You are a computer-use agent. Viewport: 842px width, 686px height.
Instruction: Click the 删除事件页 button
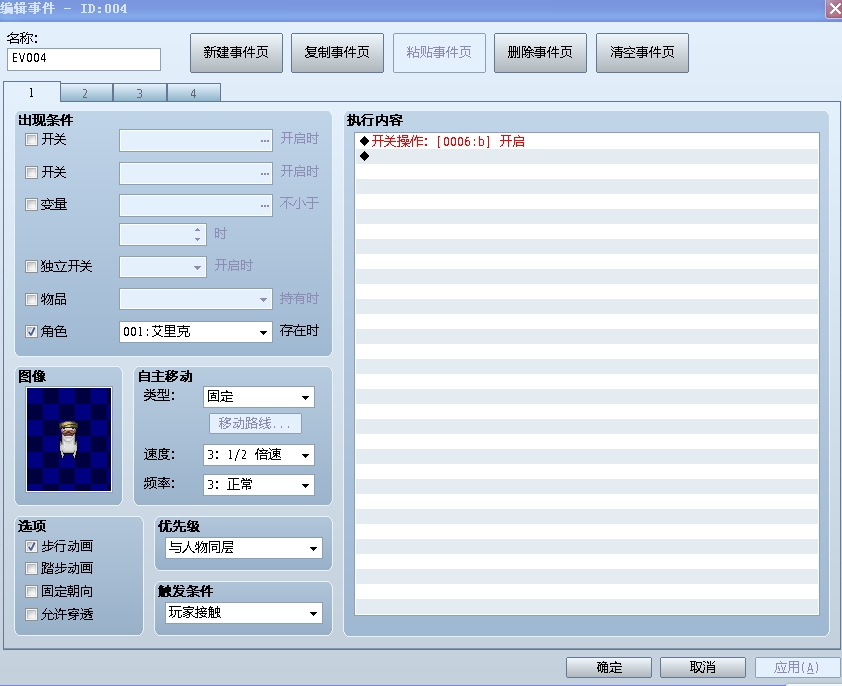click(540, 53)
